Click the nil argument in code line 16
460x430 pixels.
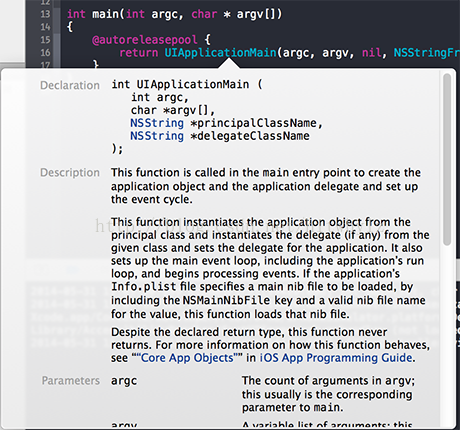(x=371, y=53)
